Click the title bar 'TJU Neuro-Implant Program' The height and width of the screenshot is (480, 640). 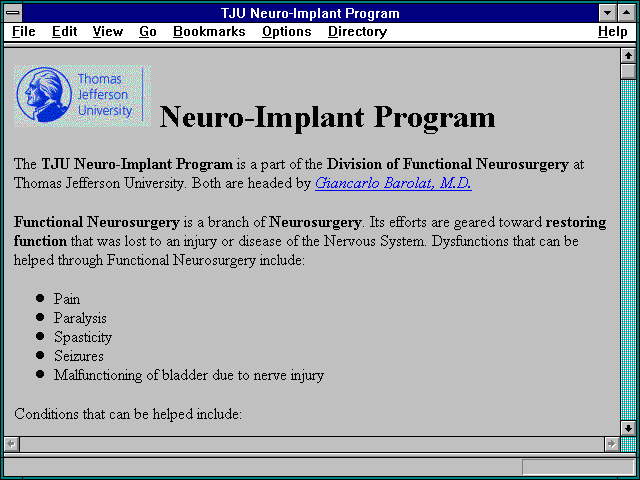tap(310, 13)
